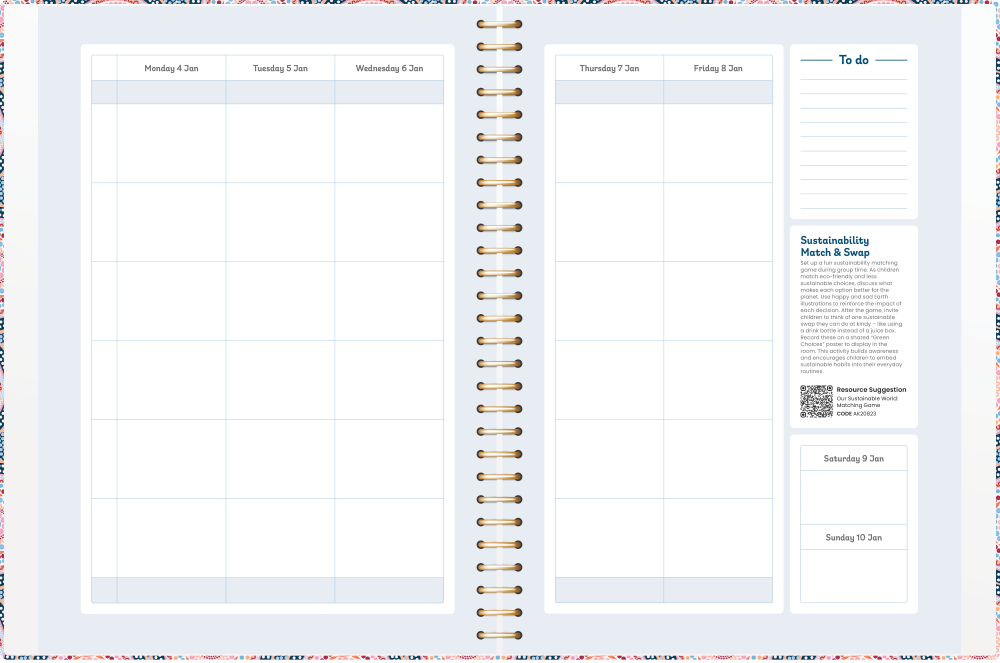This screenshot has width=1000, height=663.
Task: Click the Saturday 9 Jan heading
Action: coord(853,458)
